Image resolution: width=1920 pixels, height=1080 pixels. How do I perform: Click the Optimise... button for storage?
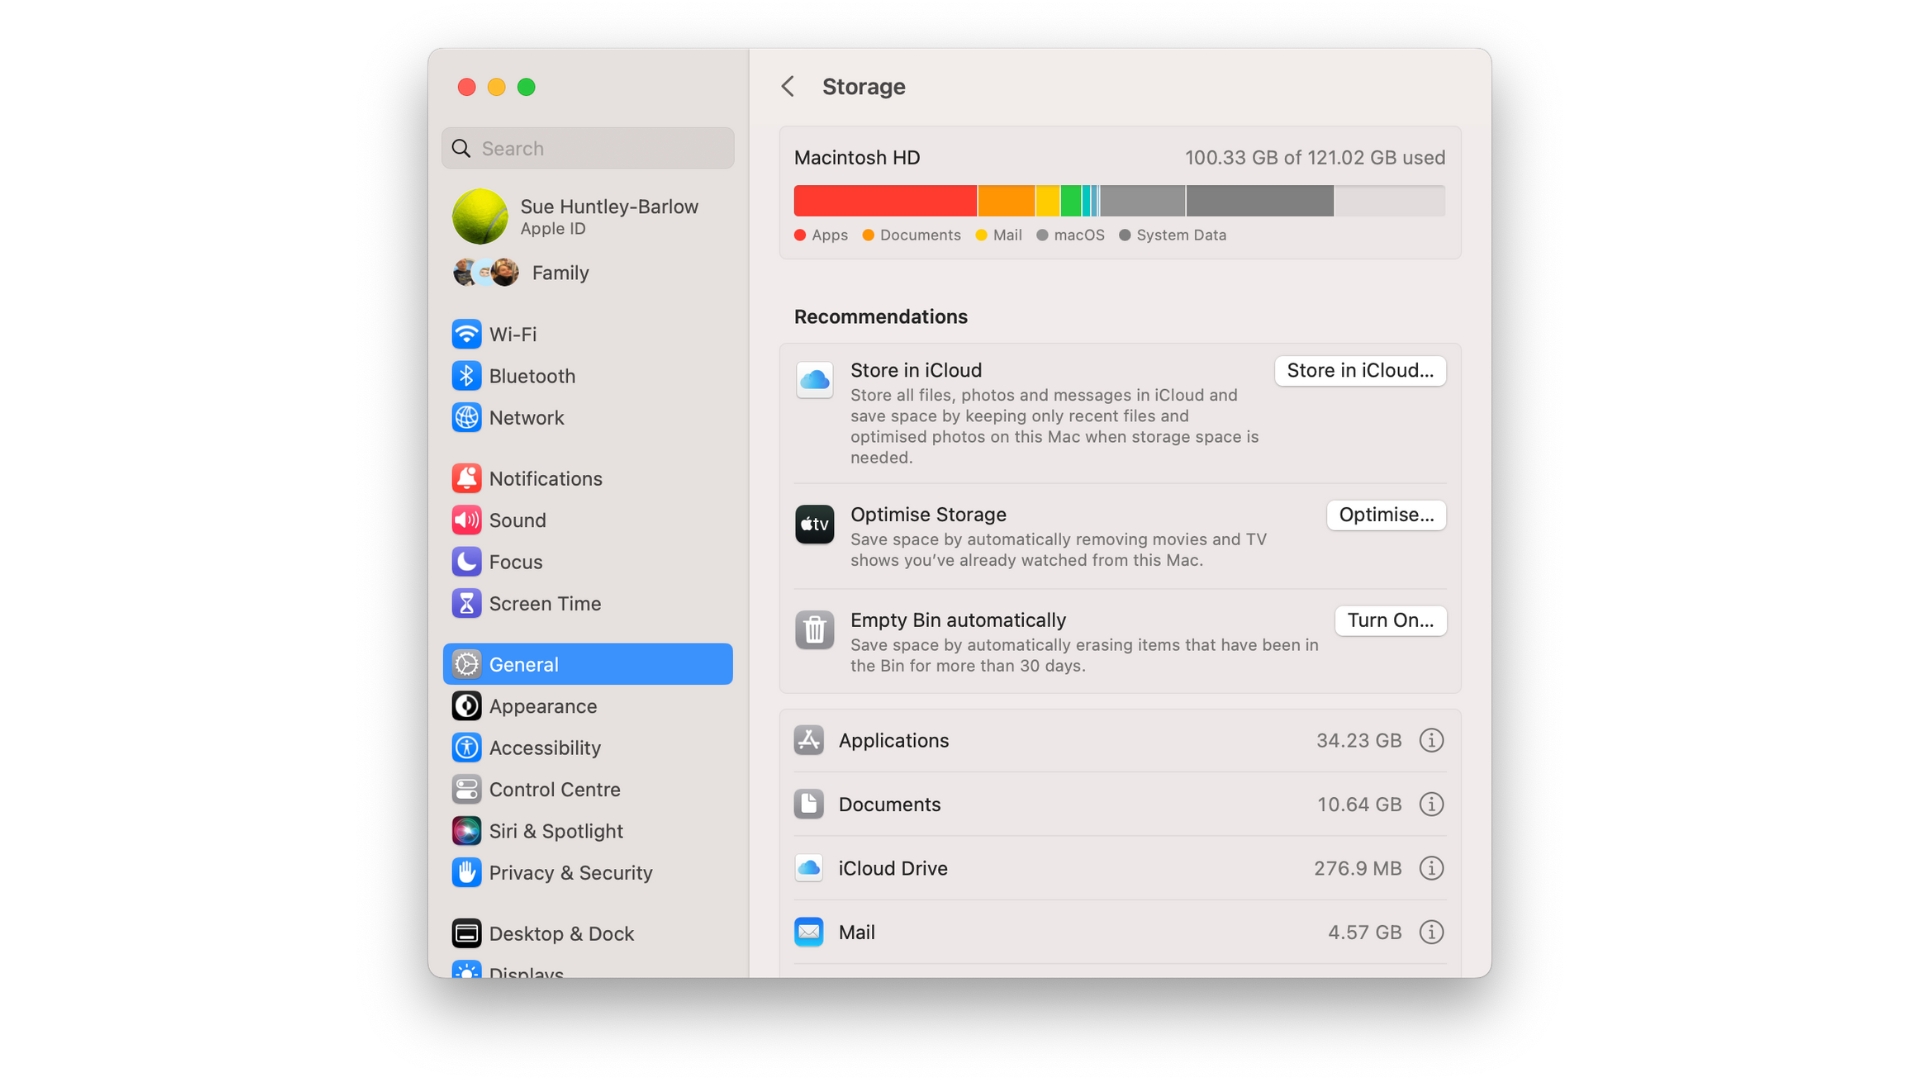pos(1387,514)
